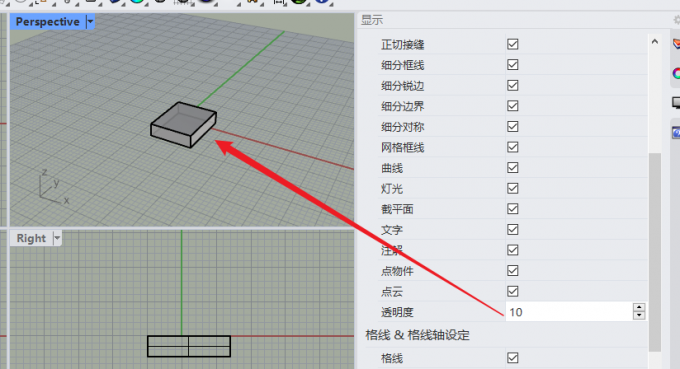This screenshot has height=369, width=680.
Task: Click the 格线 & 格线轴设定 section heading
Action: (x=417, y=335)
